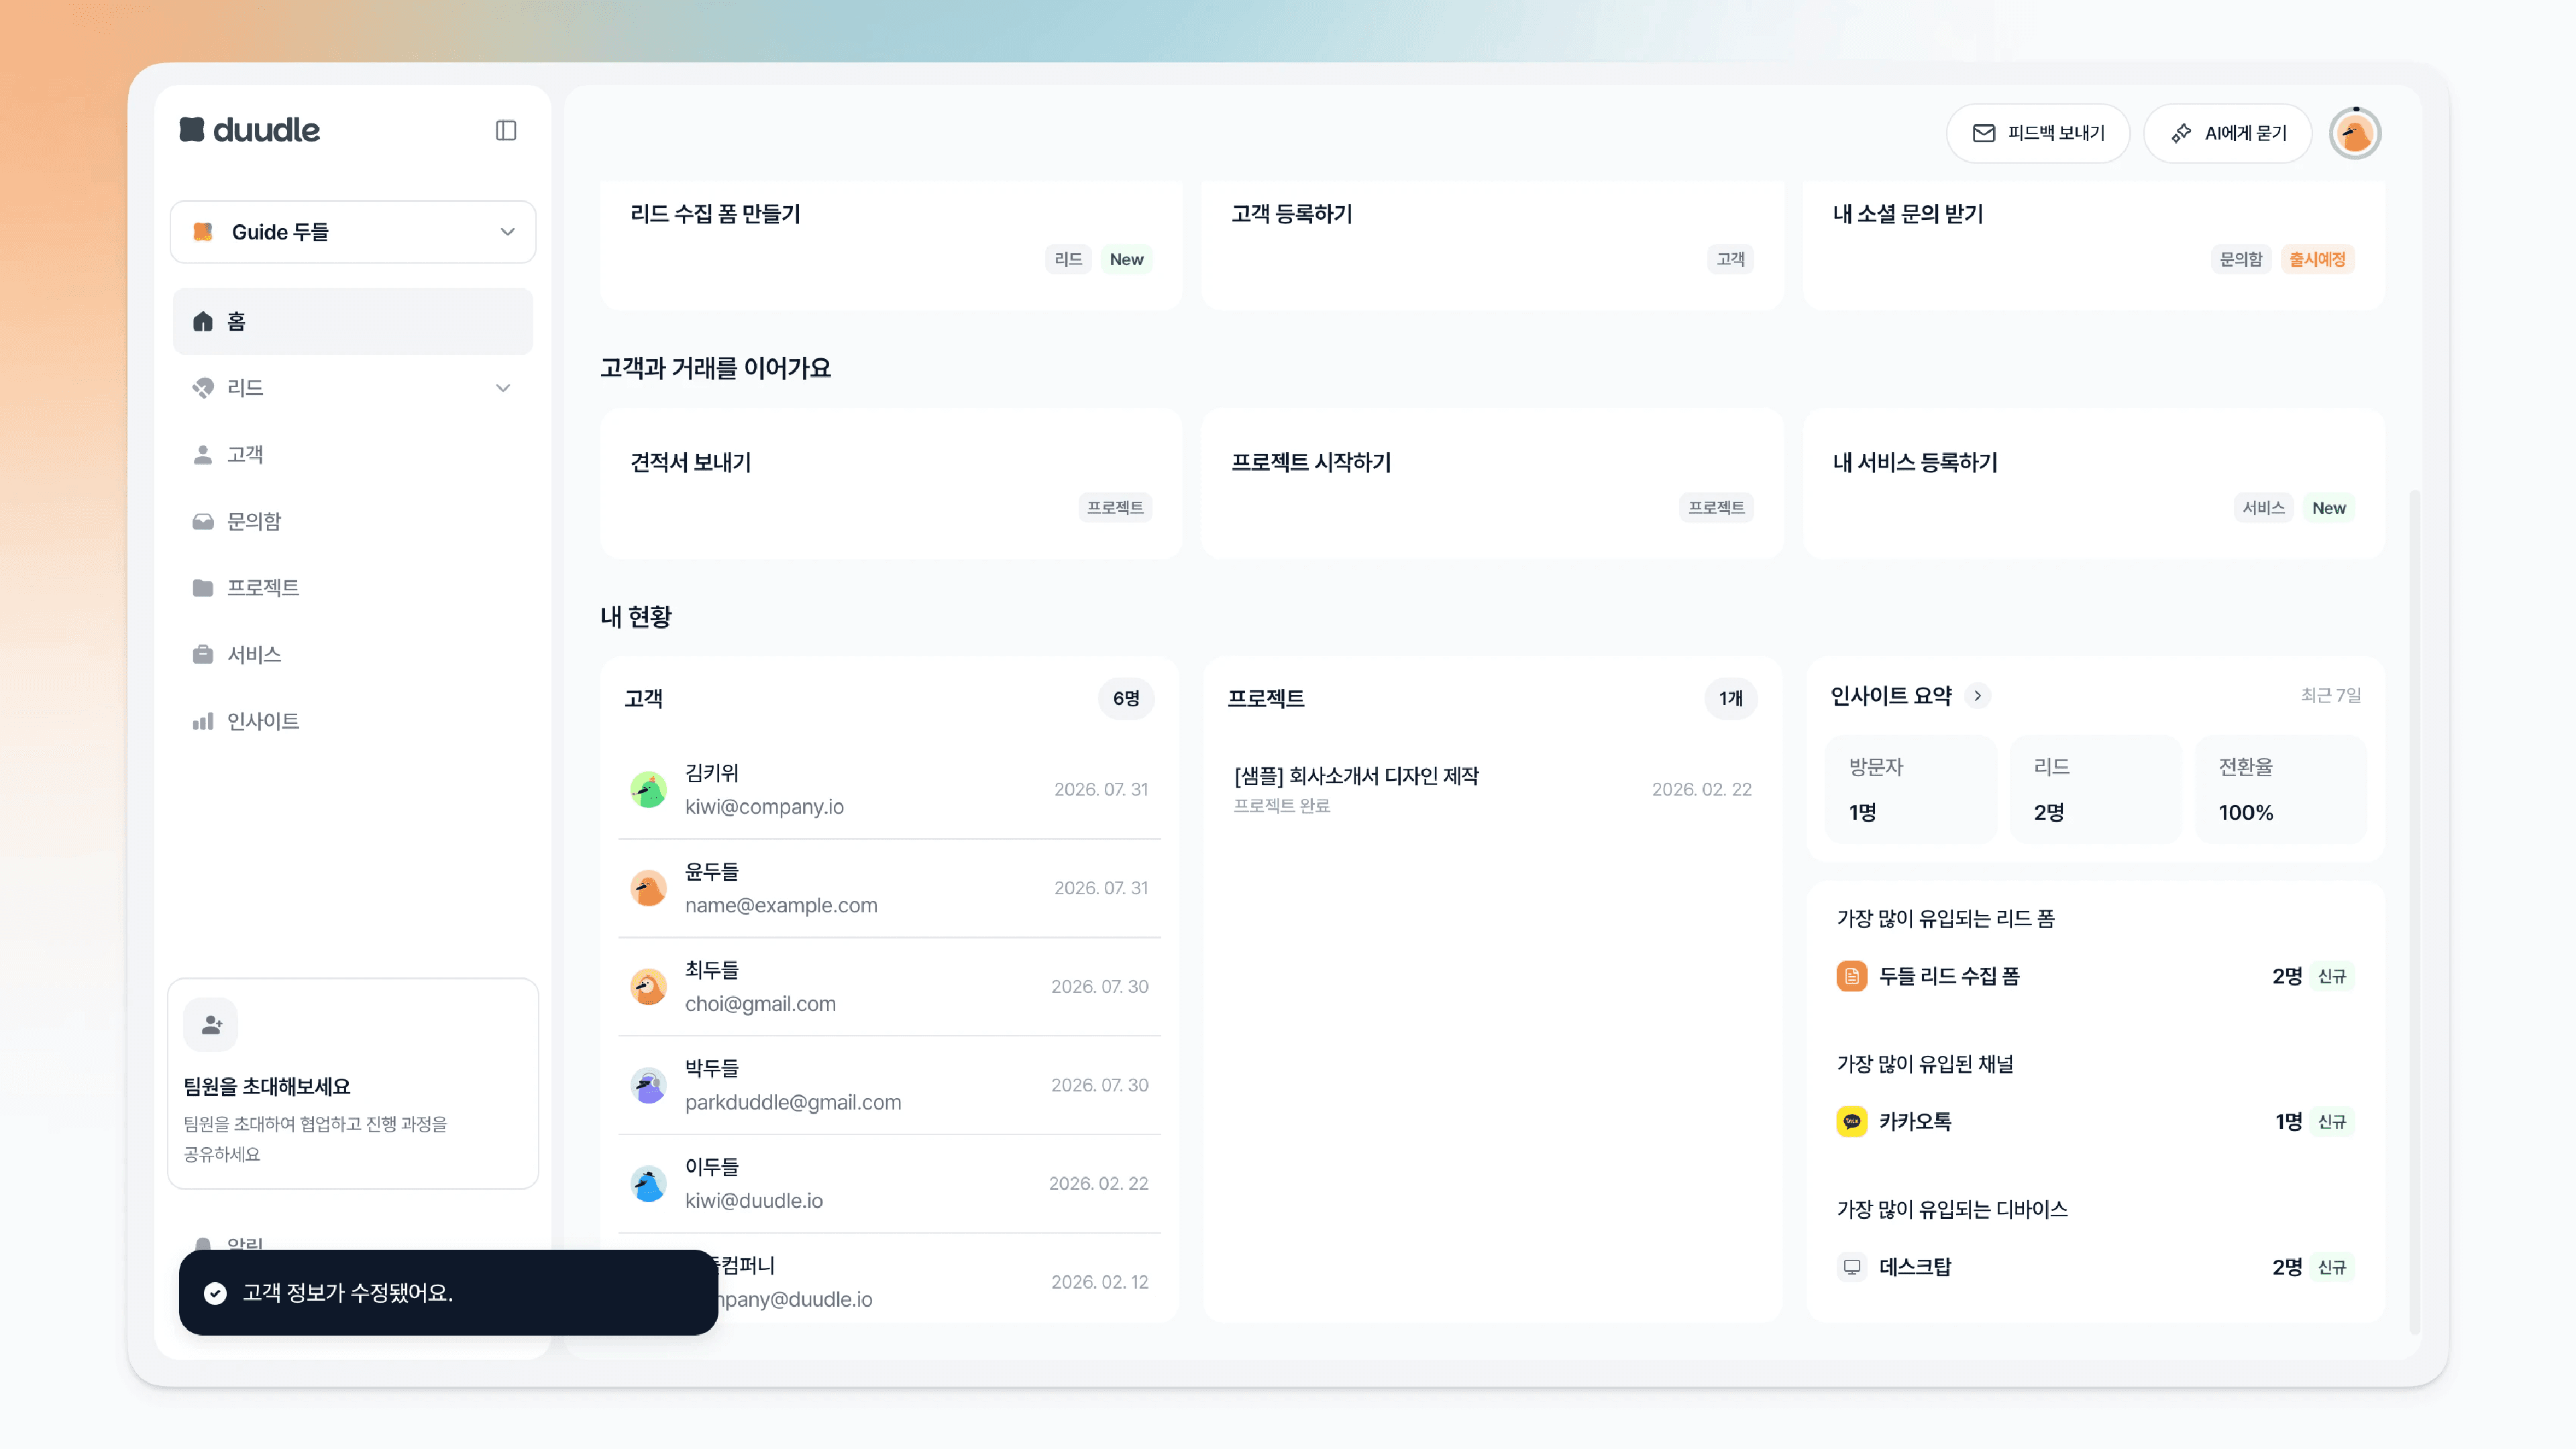Open the 인사이트 sidebar menu

[x=353, y=721]
